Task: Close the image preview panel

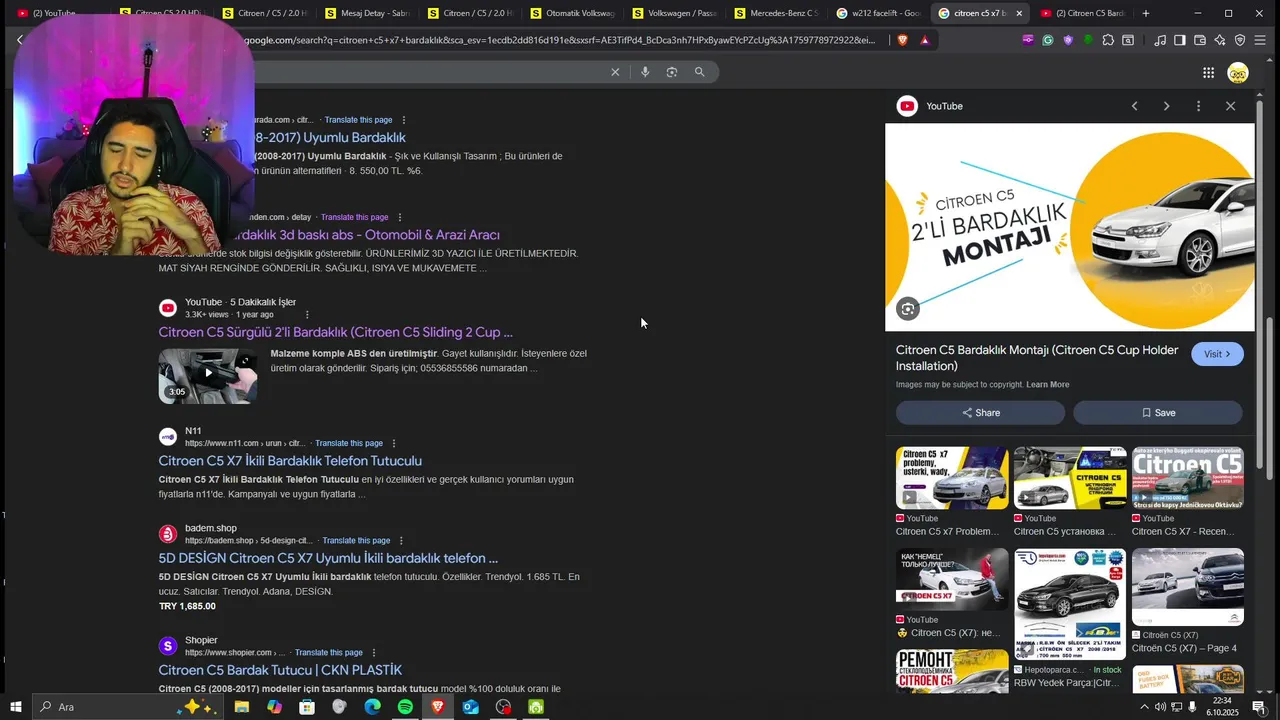Action: click(x=1230, y=106)
